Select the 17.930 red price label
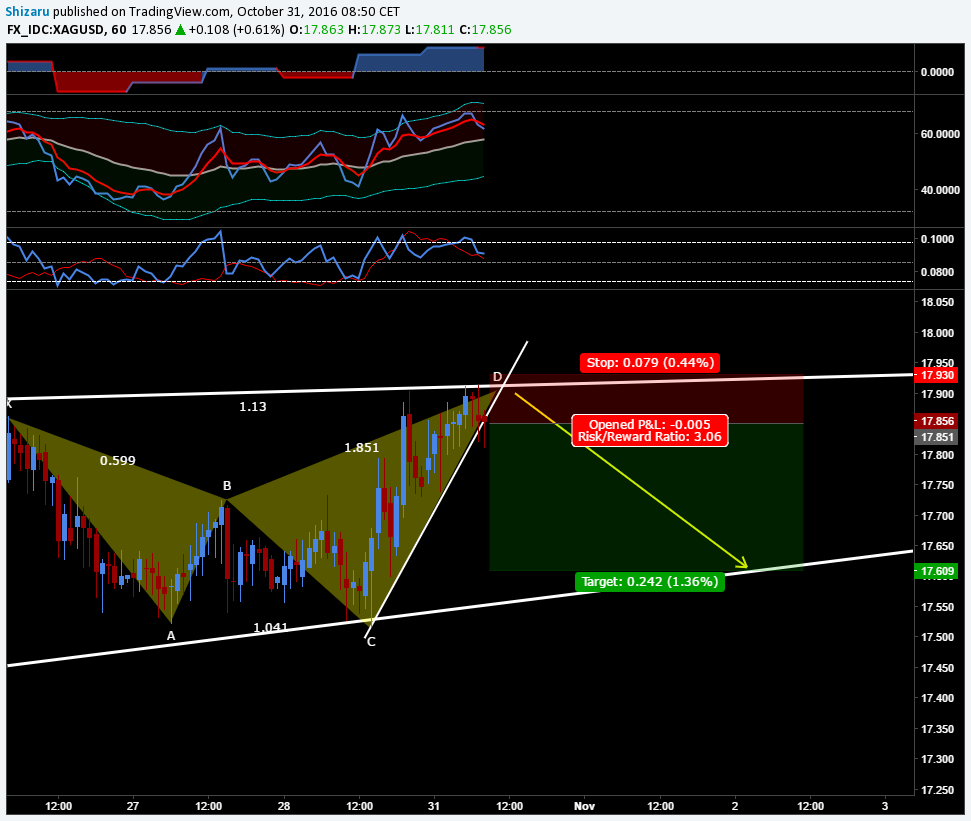 pos(936,375)
